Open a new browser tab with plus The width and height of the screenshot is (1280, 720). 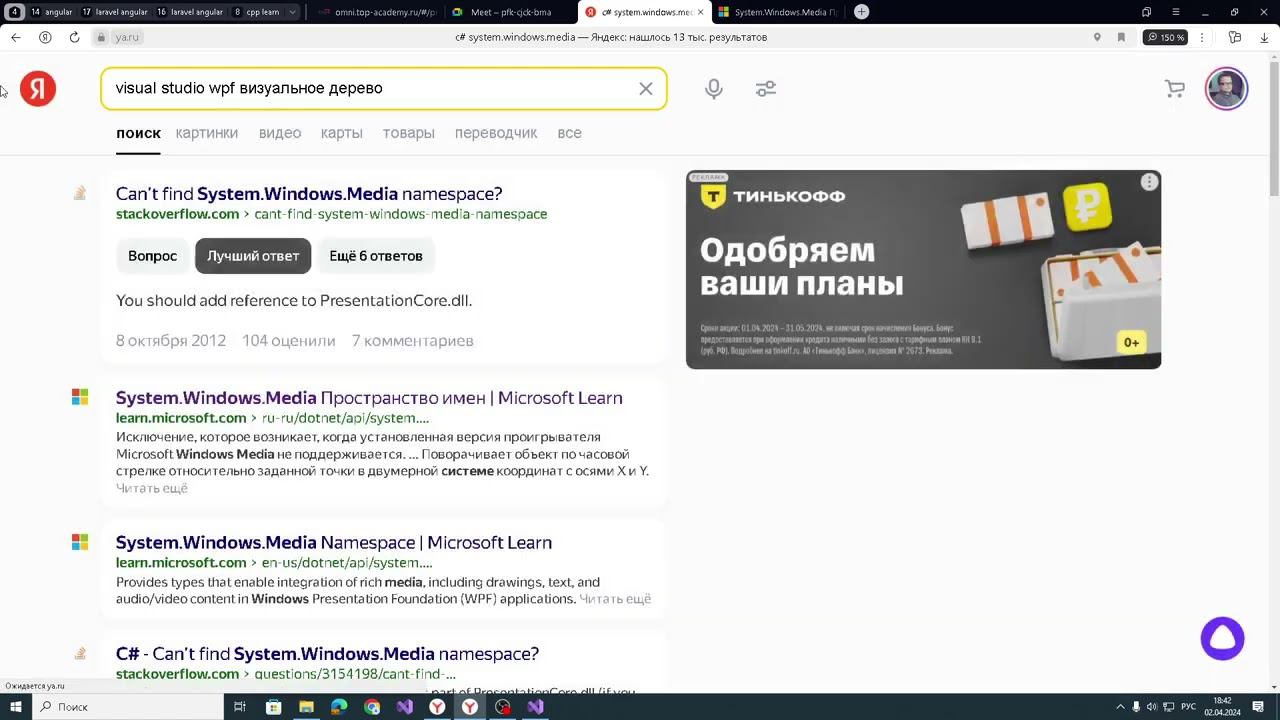[x=861, y=12]
